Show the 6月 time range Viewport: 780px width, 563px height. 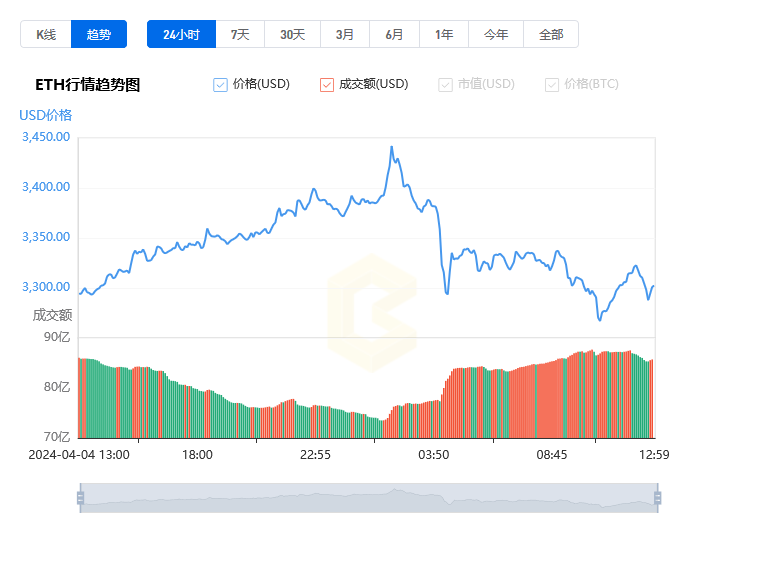coord(394,34)
